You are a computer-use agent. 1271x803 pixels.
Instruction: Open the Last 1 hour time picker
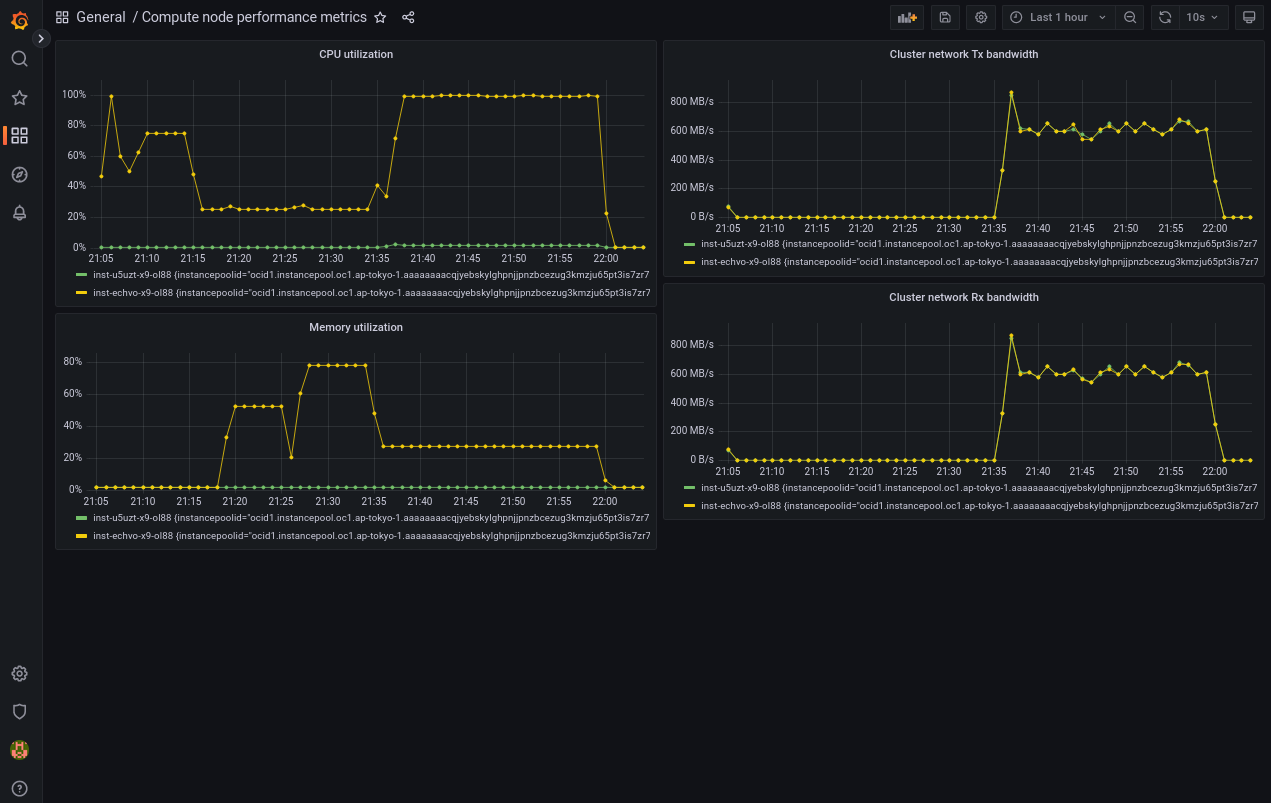coord(1058,17)
